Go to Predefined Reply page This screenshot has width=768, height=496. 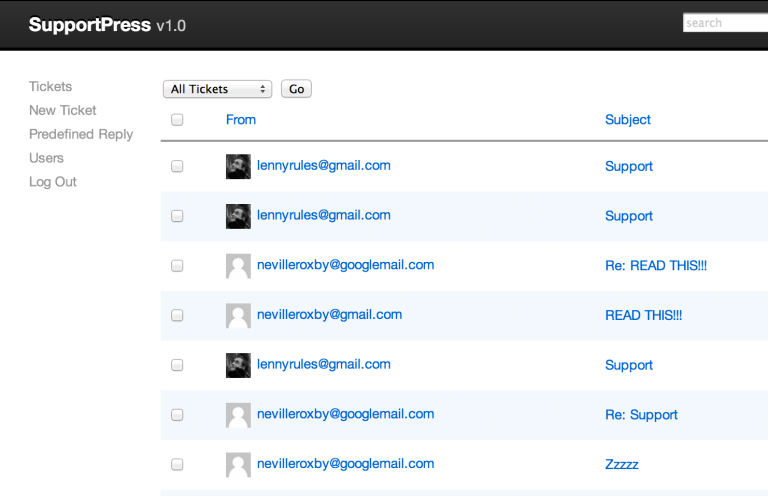tap(81, 134)
